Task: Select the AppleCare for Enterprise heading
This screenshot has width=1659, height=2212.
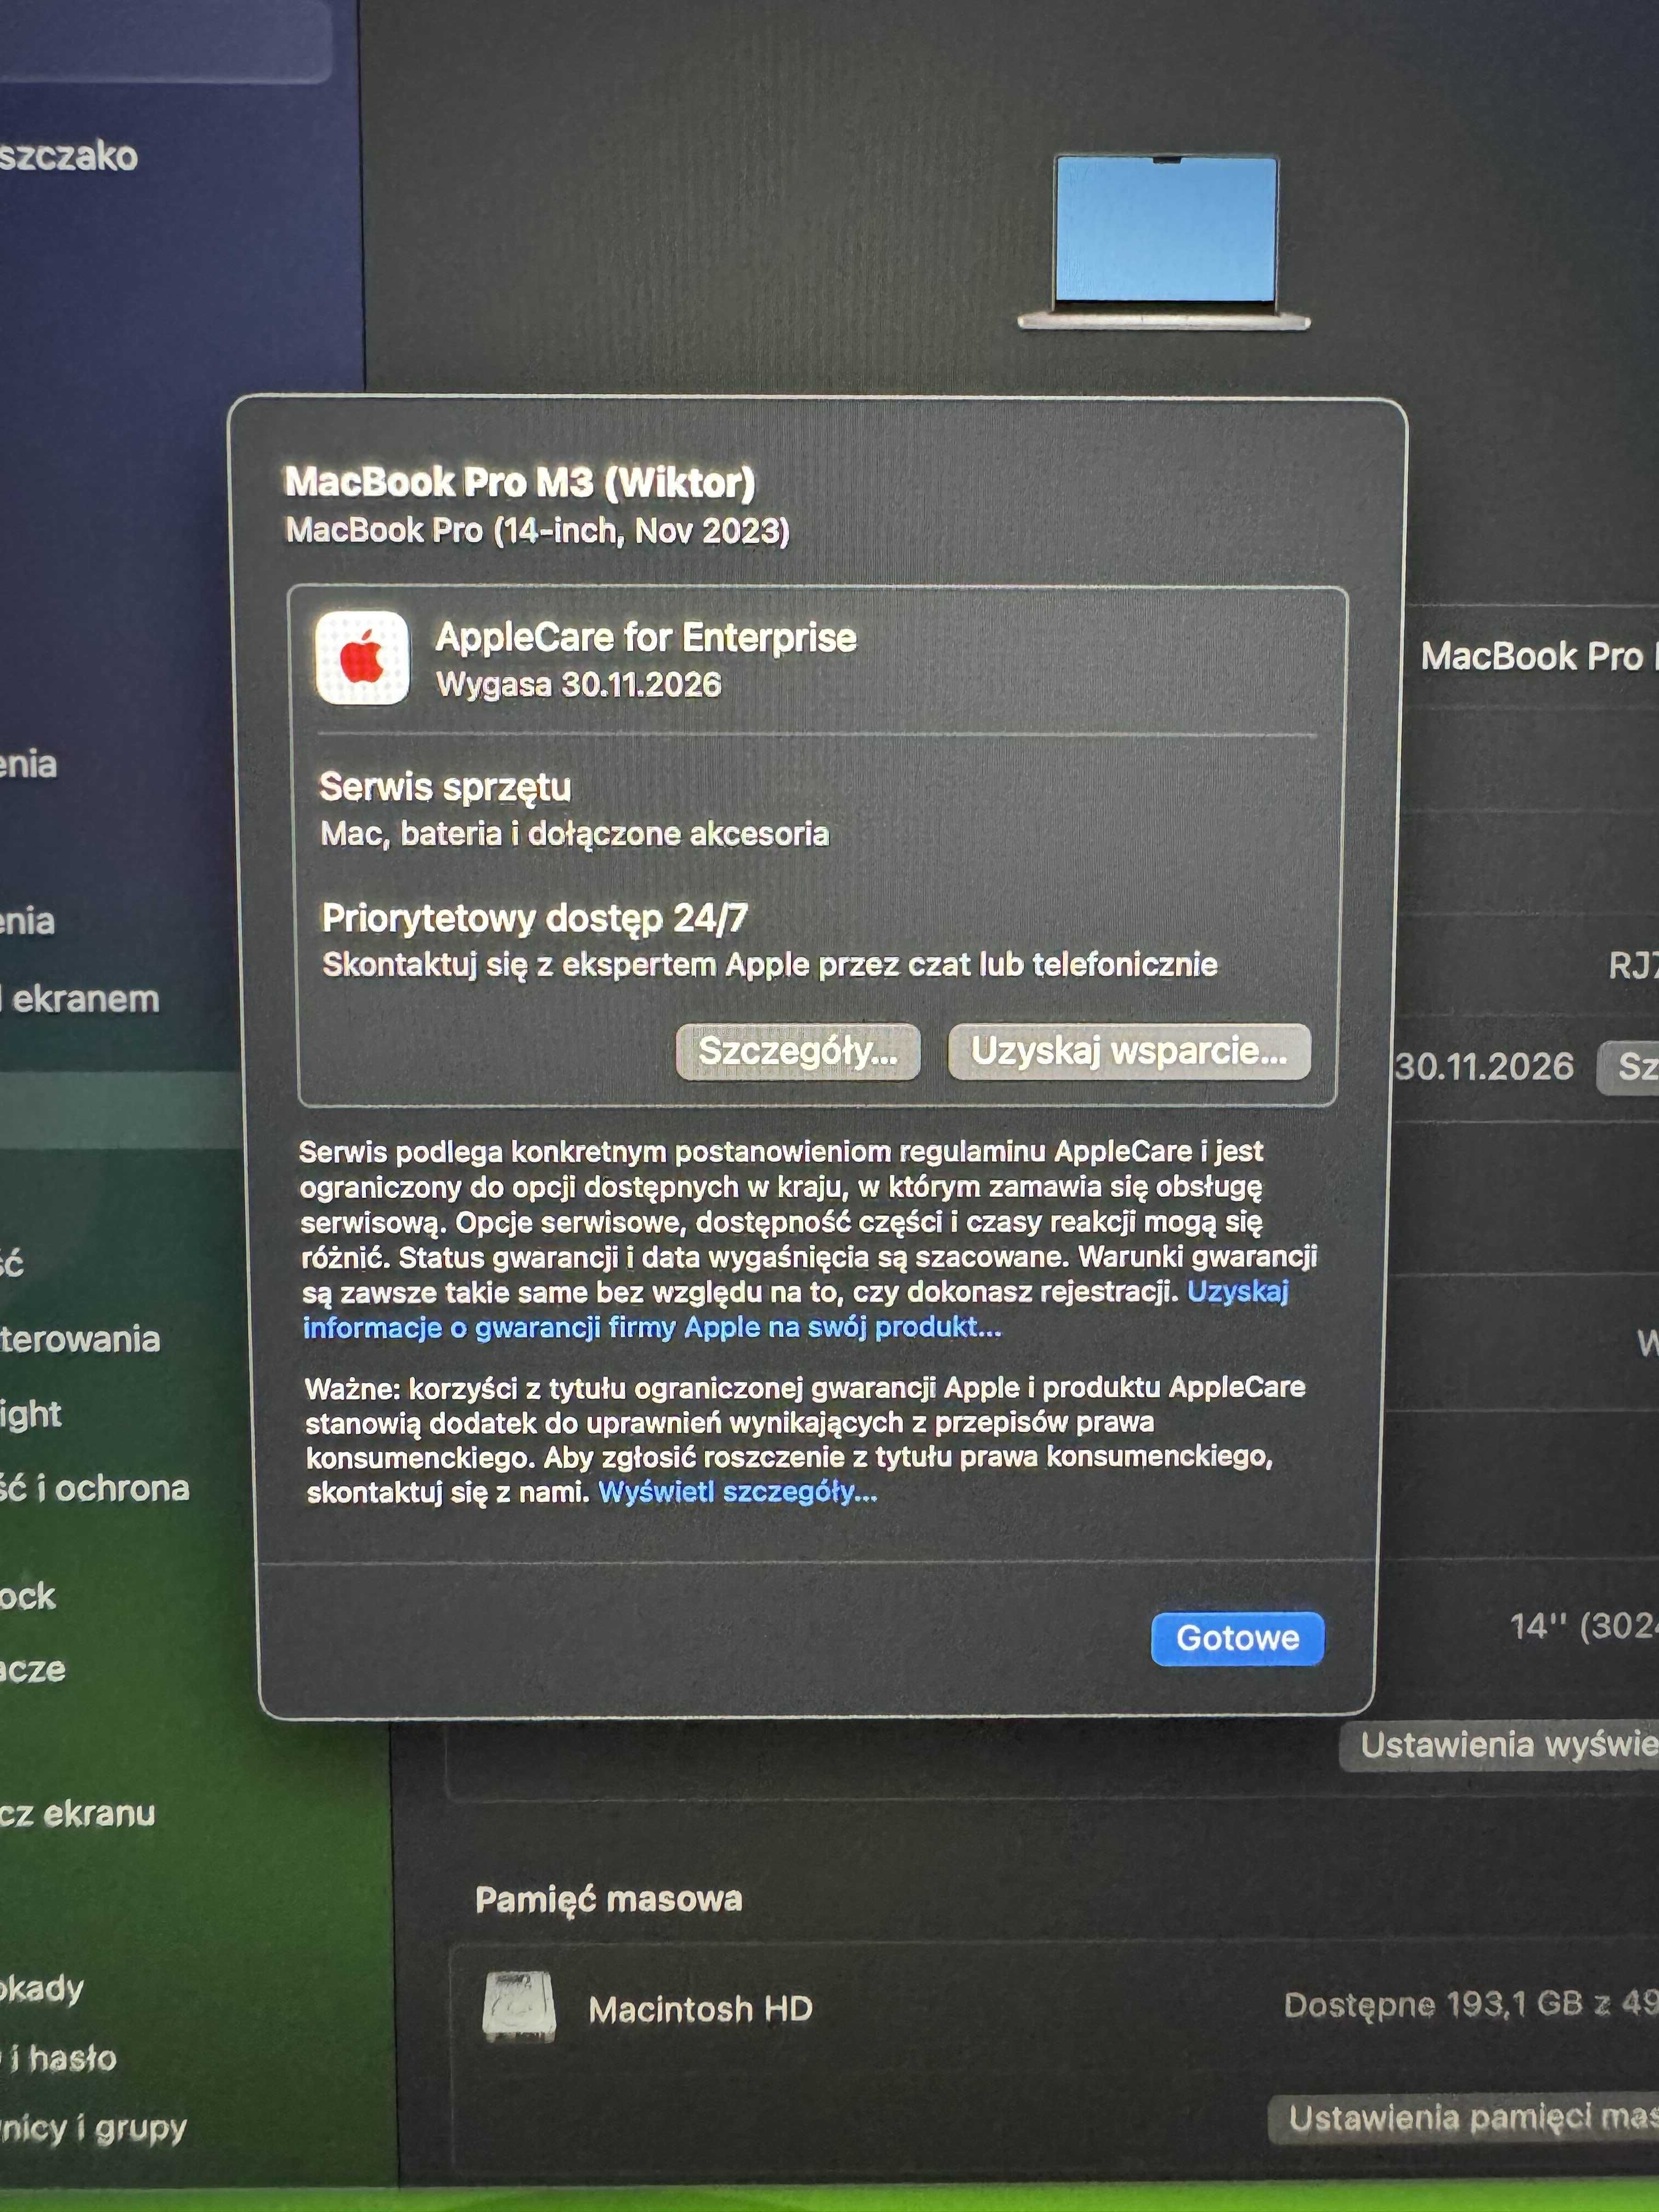Action: click(x=646, y=637)
